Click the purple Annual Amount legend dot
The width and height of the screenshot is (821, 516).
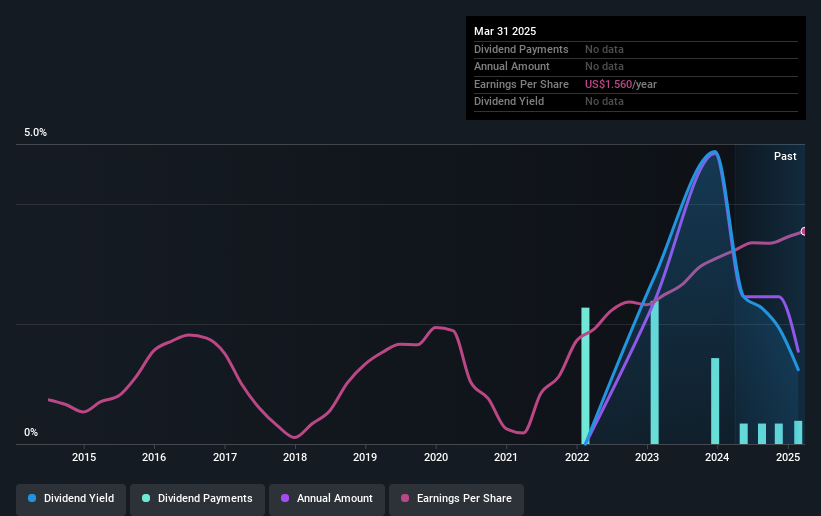tap(285, 498)
